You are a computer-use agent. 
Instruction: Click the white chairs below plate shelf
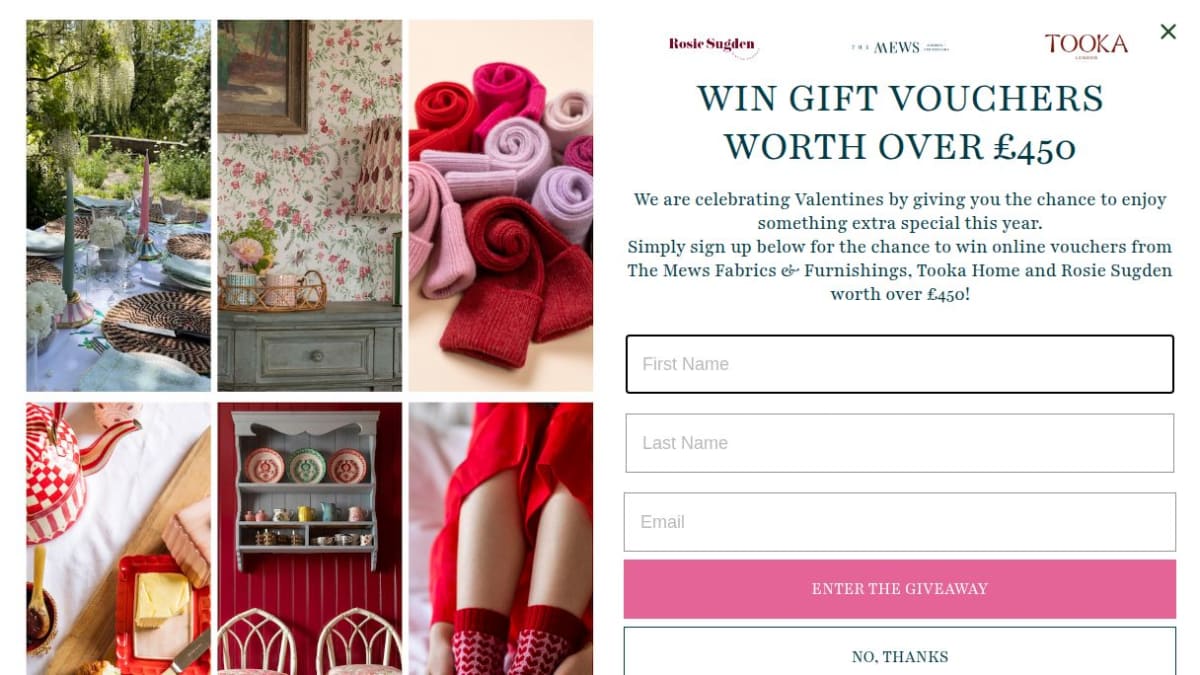coord(310,641)
